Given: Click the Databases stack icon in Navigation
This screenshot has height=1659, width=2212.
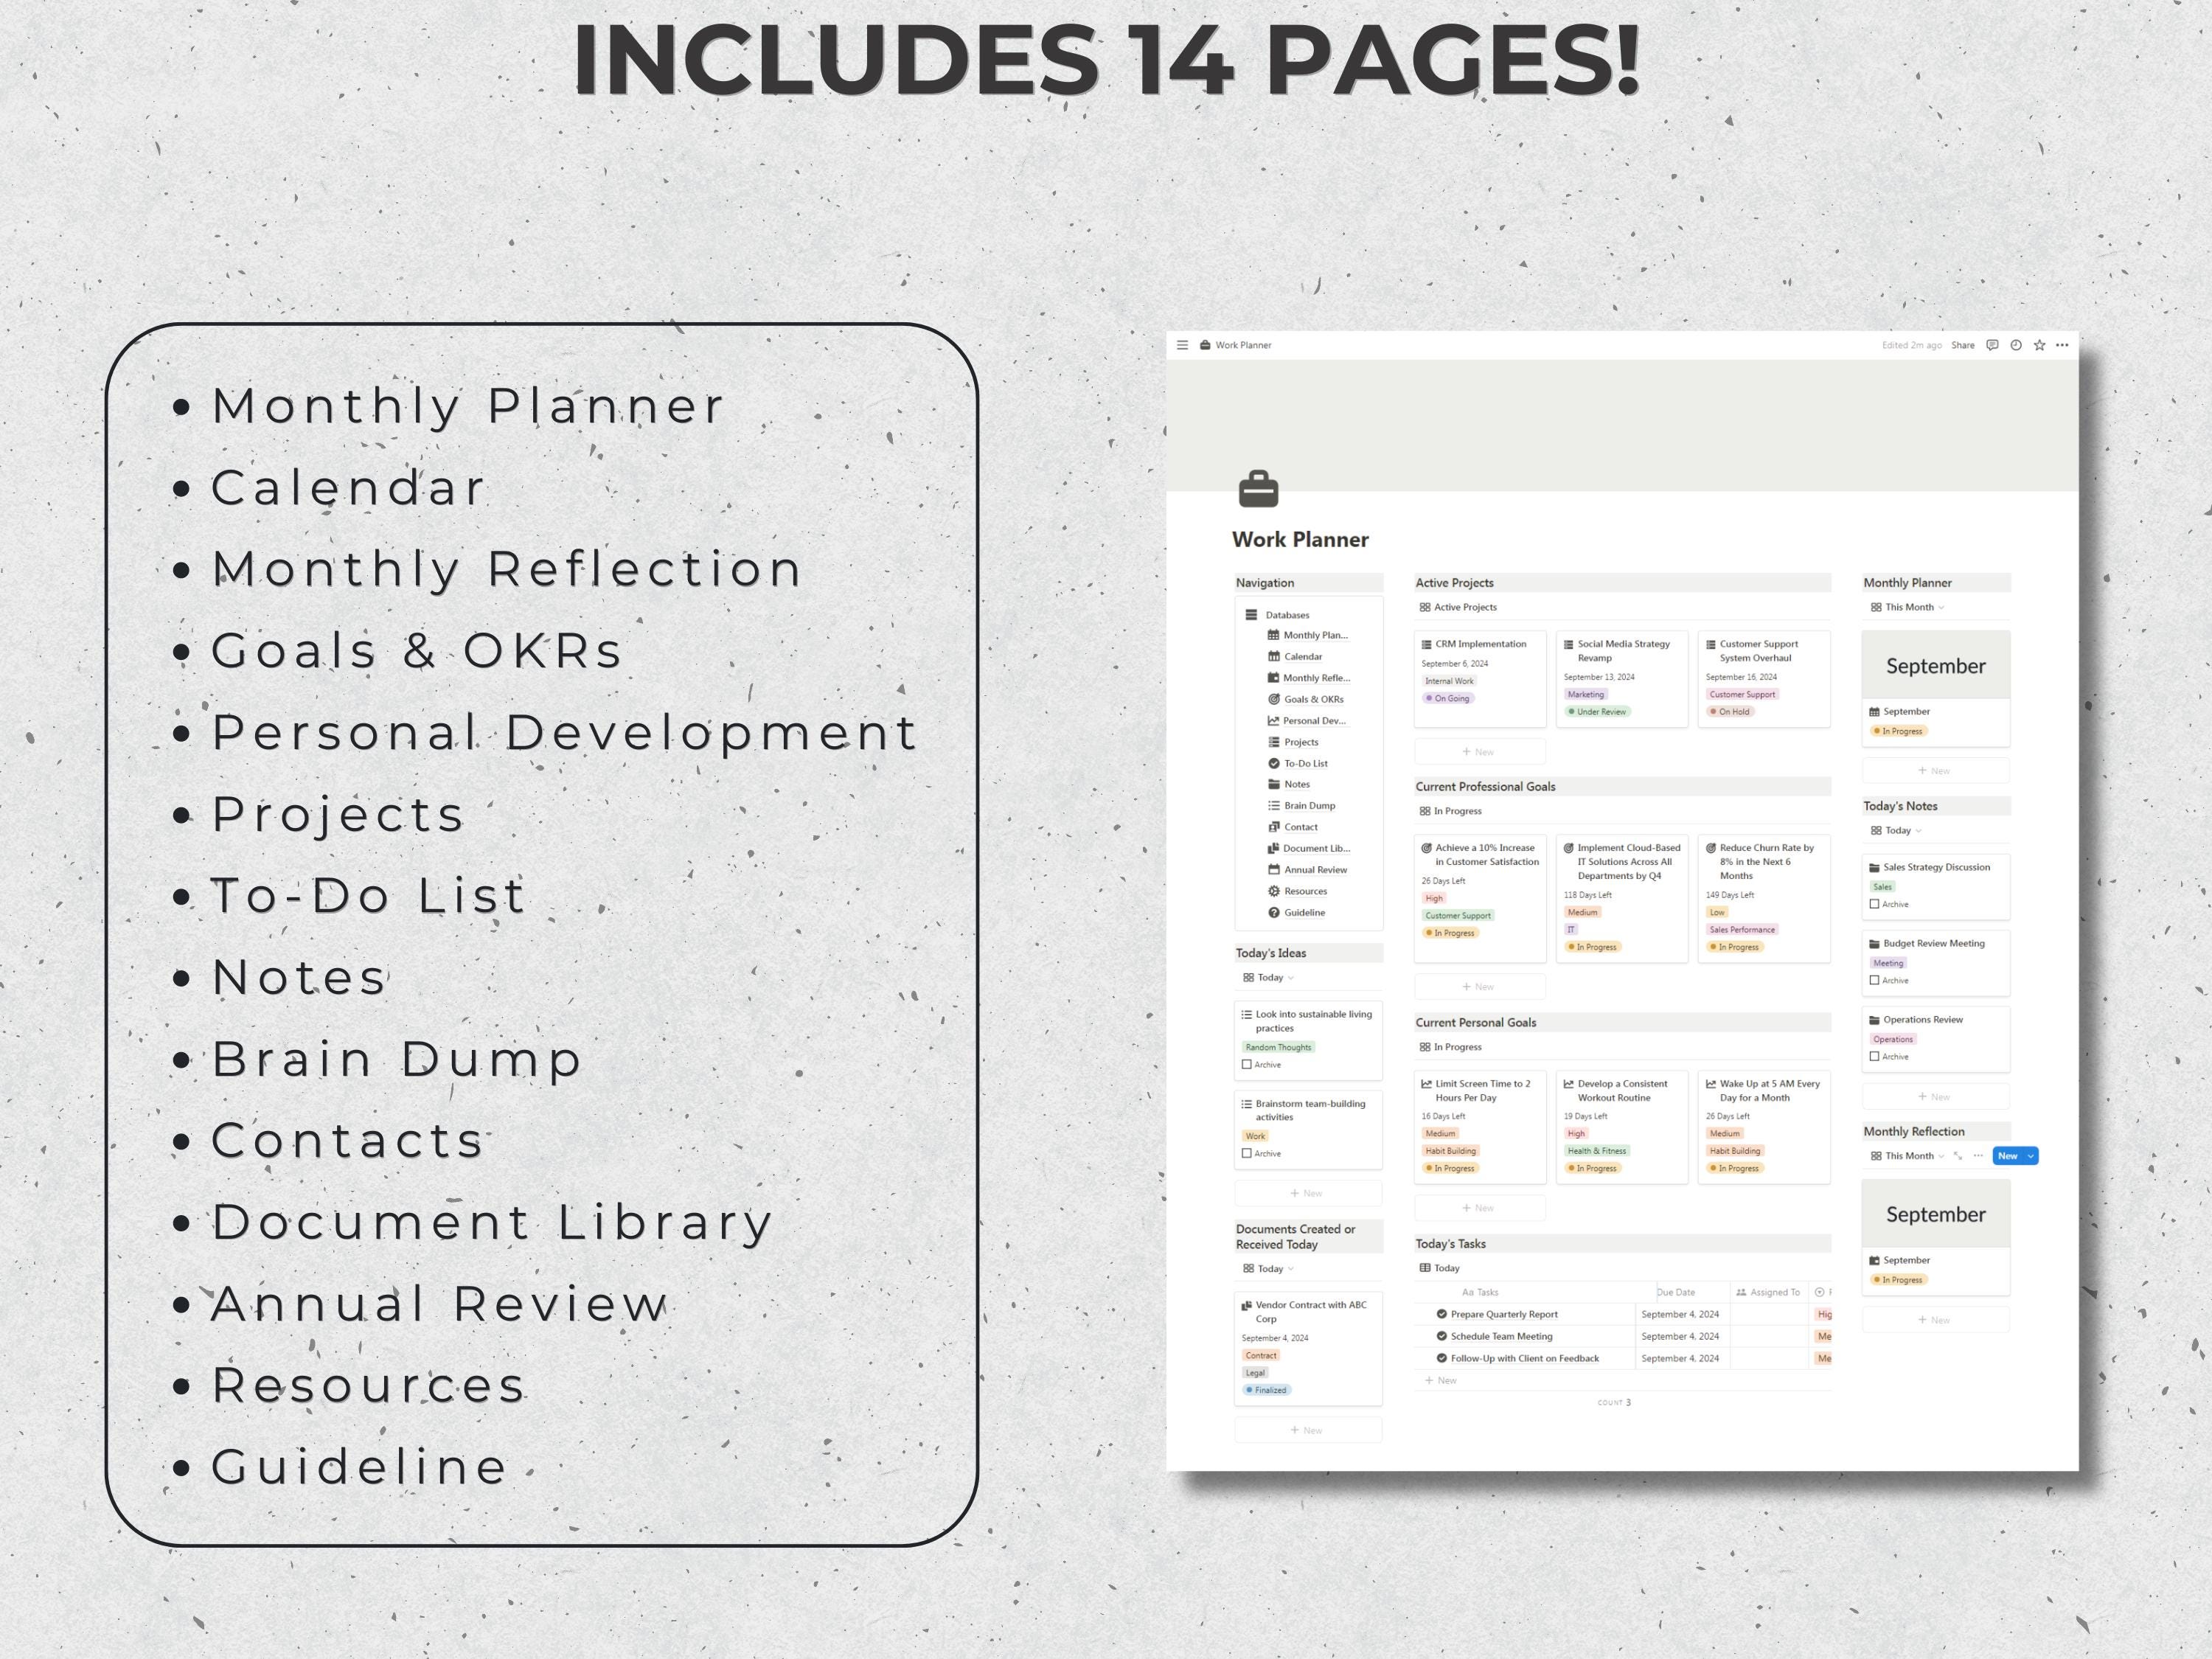Looking at the screenshot, I should [1251, 615].
